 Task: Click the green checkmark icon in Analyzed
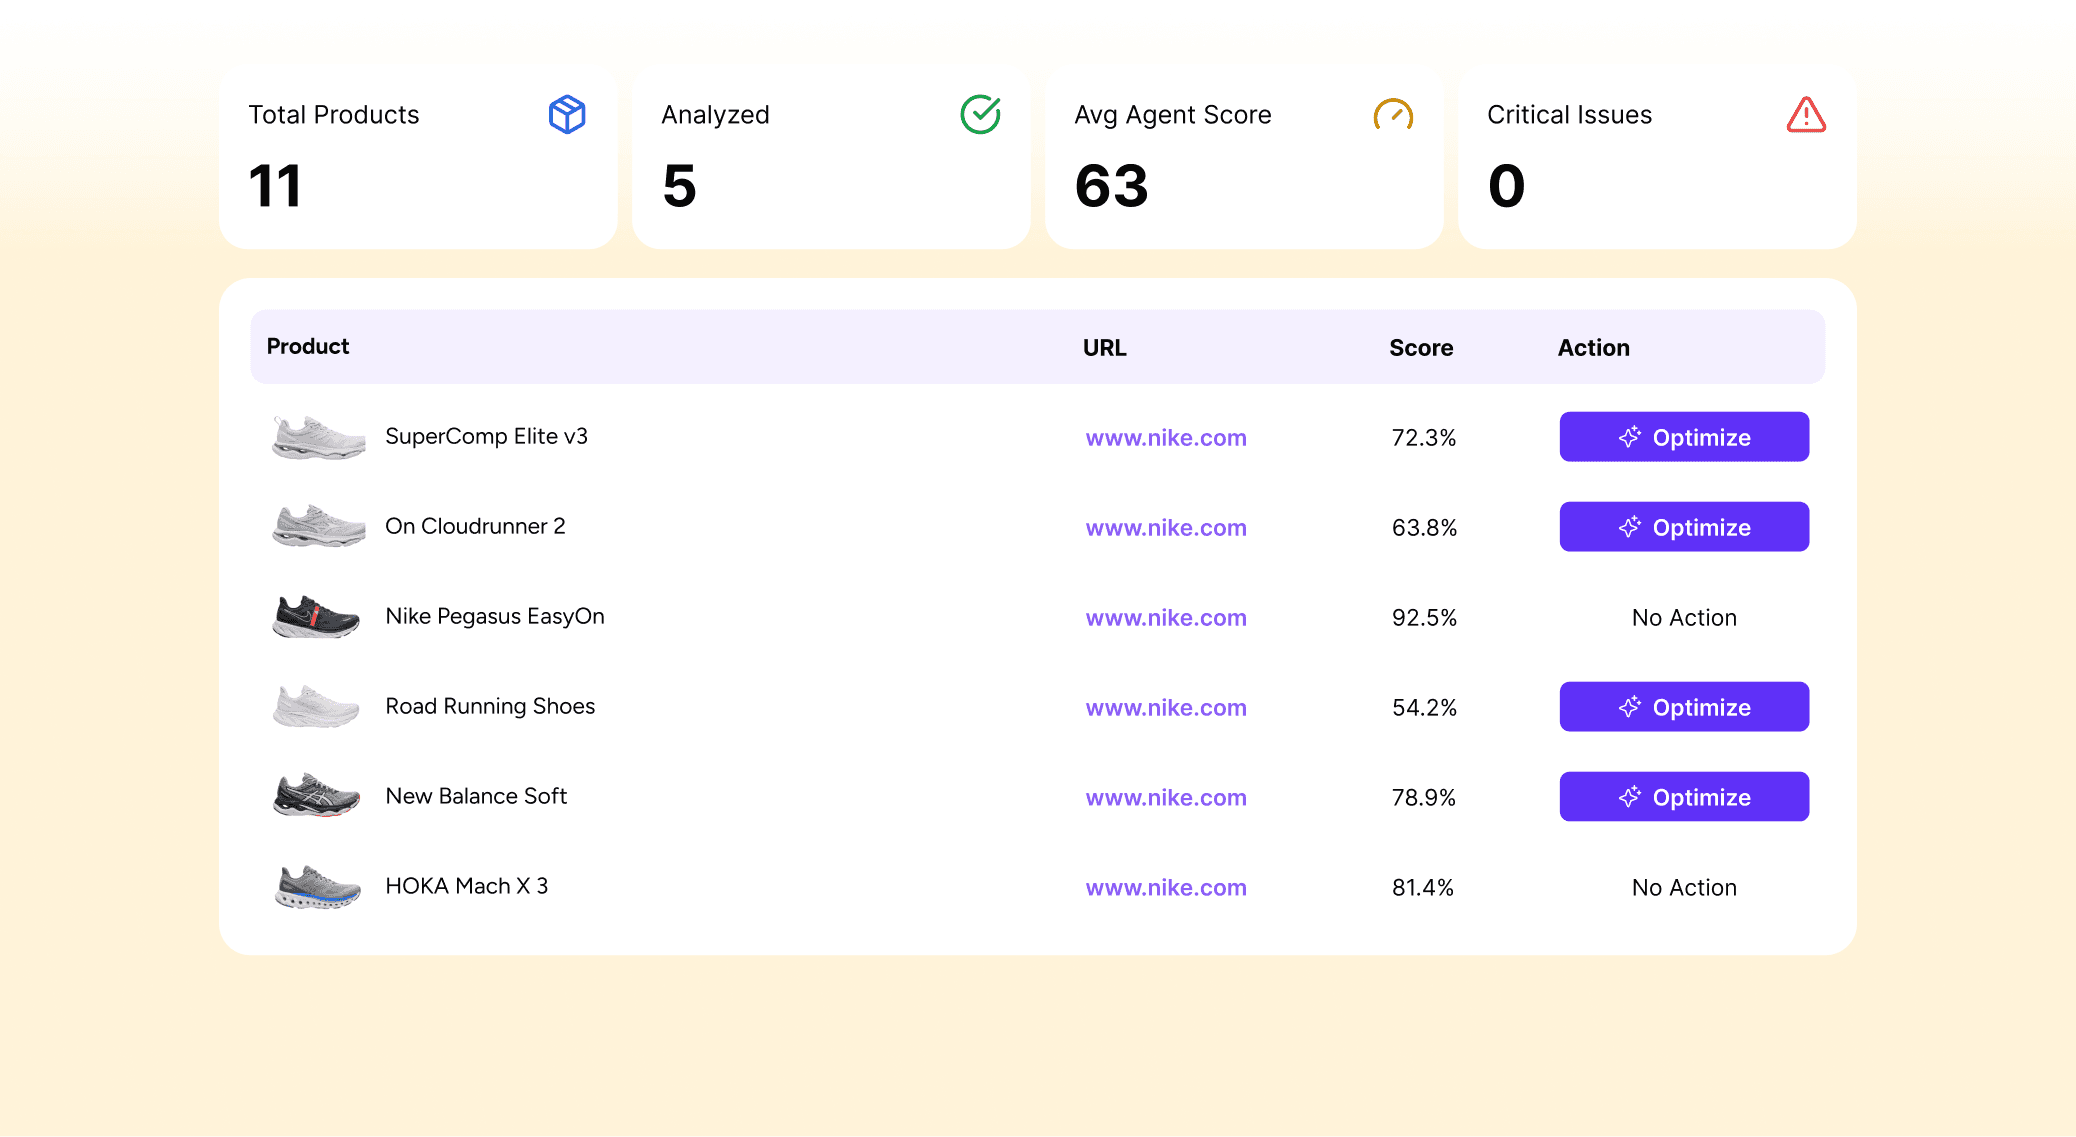[x=980, y=115]
